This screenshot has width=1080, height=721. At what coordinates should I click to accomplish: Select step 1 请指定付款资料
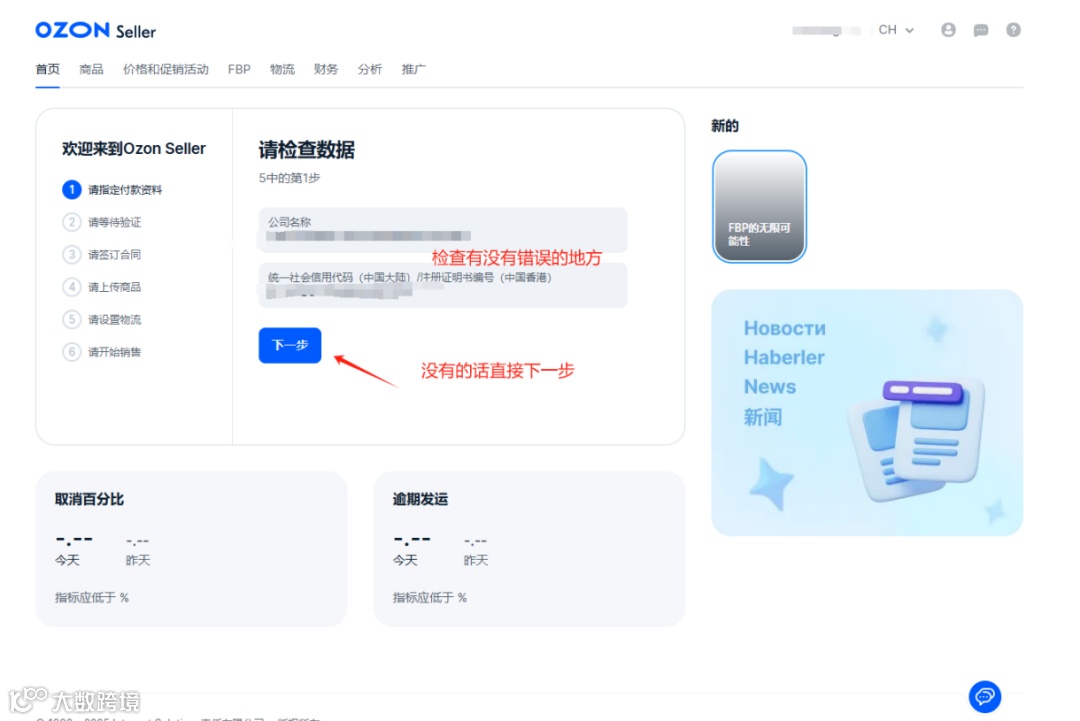coord(112,189)
